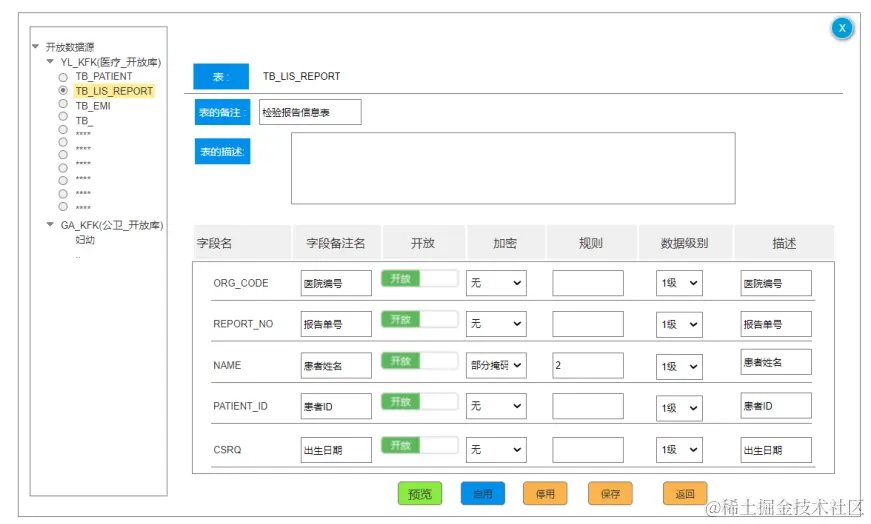The image size is (871, 524).
Task: Toggle the 开放 switch for ORG_CODE
Action: pos(419,278)
